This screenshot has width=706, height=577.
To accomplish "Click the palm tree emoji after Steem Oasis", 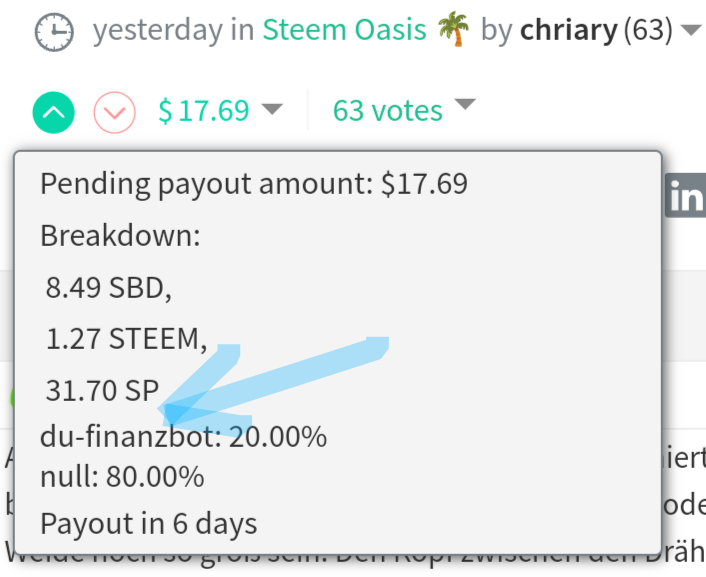I will [x=454, y=31].
